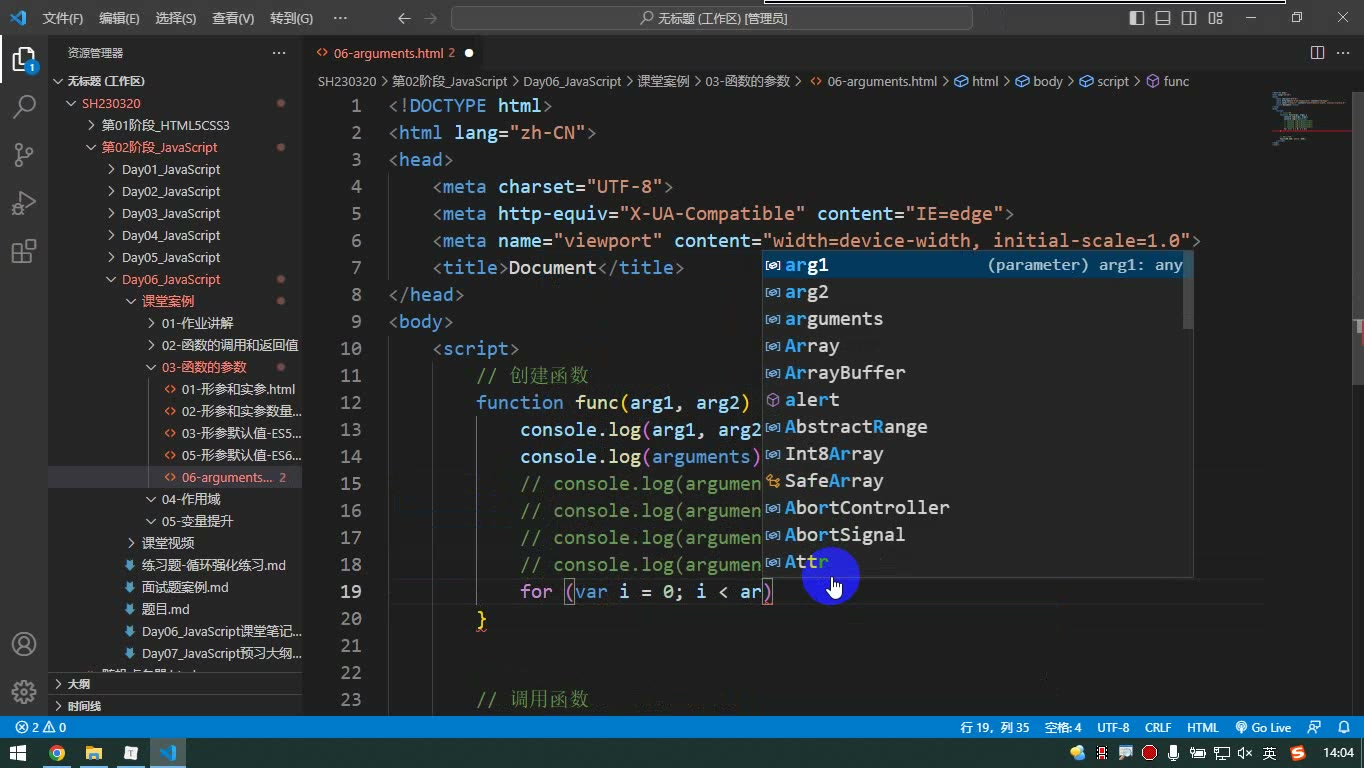
Task: Open the 文件(F) menu
Action: coord(63,18)
